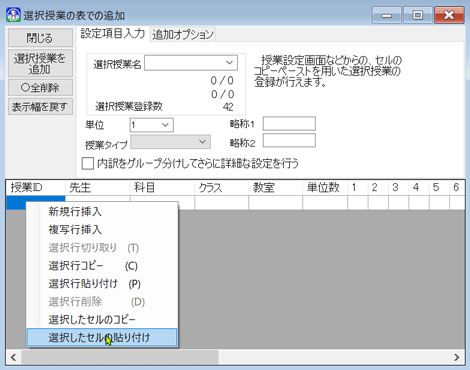Screen dimensions: 470x370
Task: Click the 授業ID column header
Action: [x=36, y=188]
